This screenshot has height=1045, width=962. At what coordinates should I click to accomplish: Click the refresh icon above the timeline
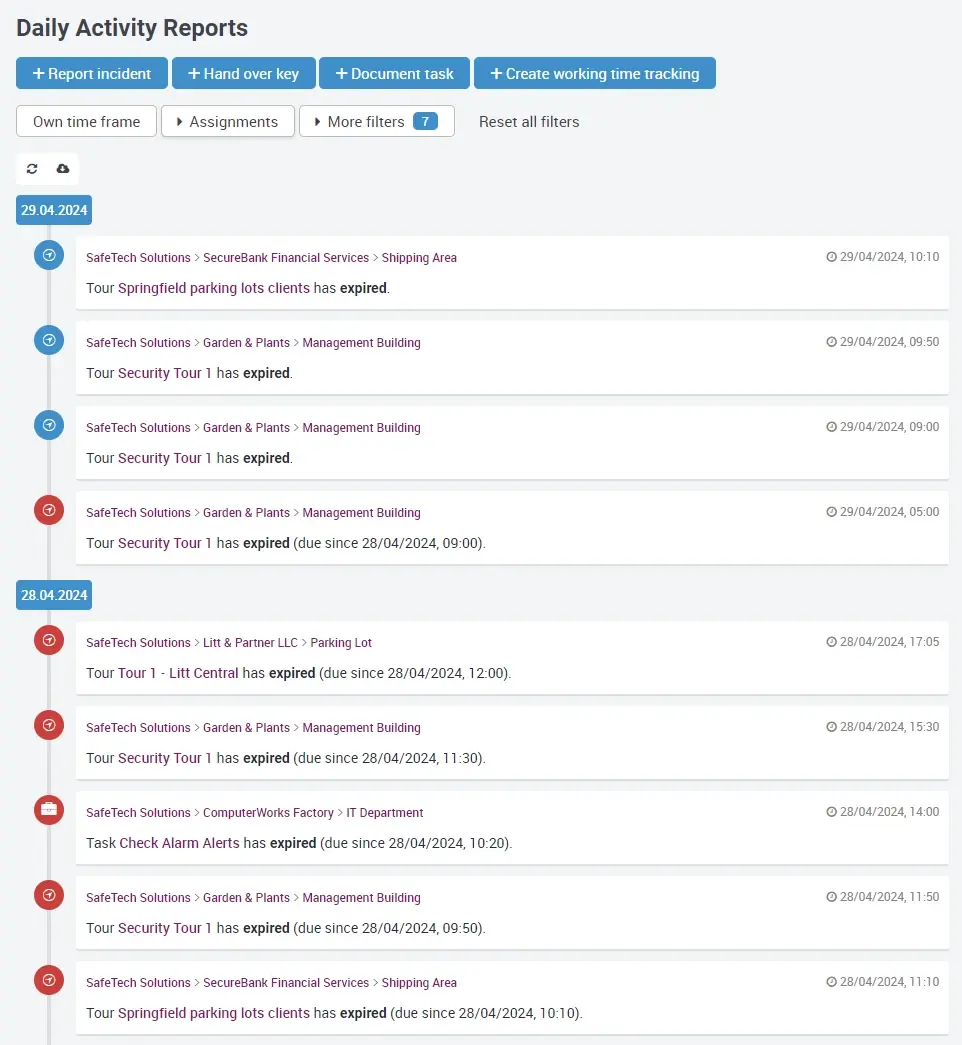point(32,169)
